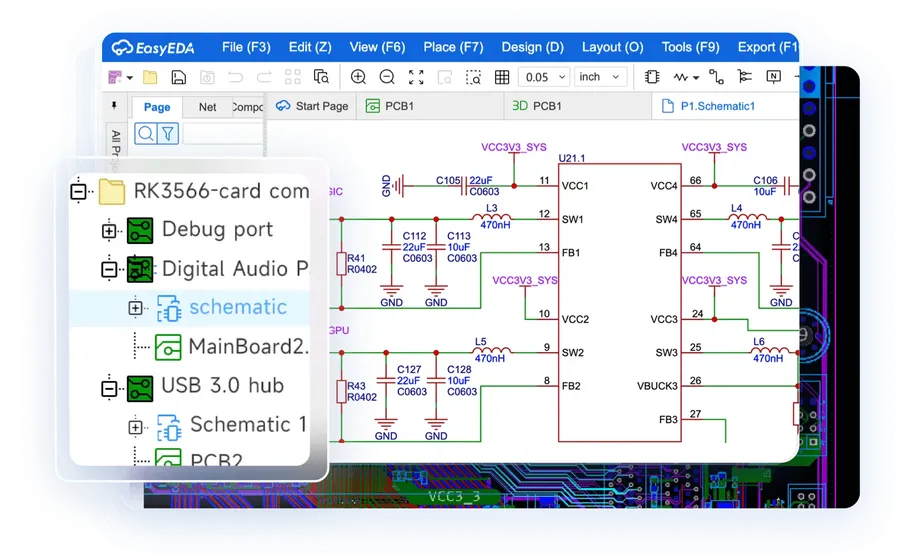The height and width of the screenshot is (559, 900).
Task: Open the 0.05 grid size dropdown
Action: pyautogui.click(x=544, y=77)
